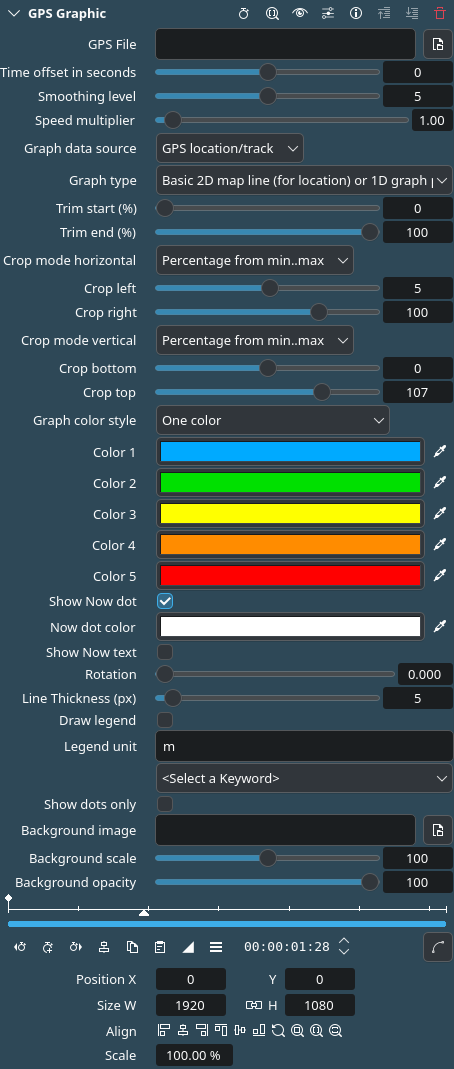The image size is (454, 1069).
Task: Enable the Draw legend checkbox
Action: point(165,720)
